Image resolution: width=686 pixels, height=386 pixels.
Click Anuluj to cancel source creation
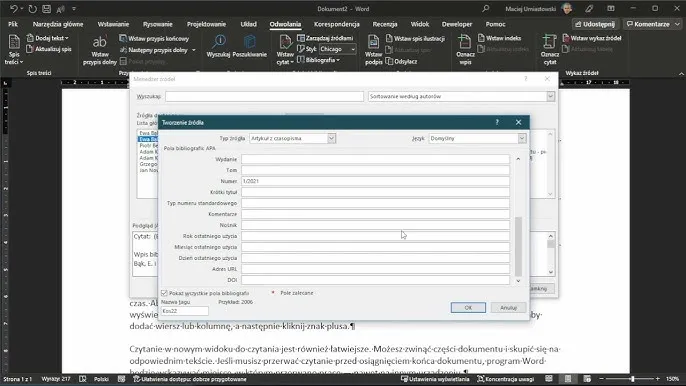click(x=508, y=308)
